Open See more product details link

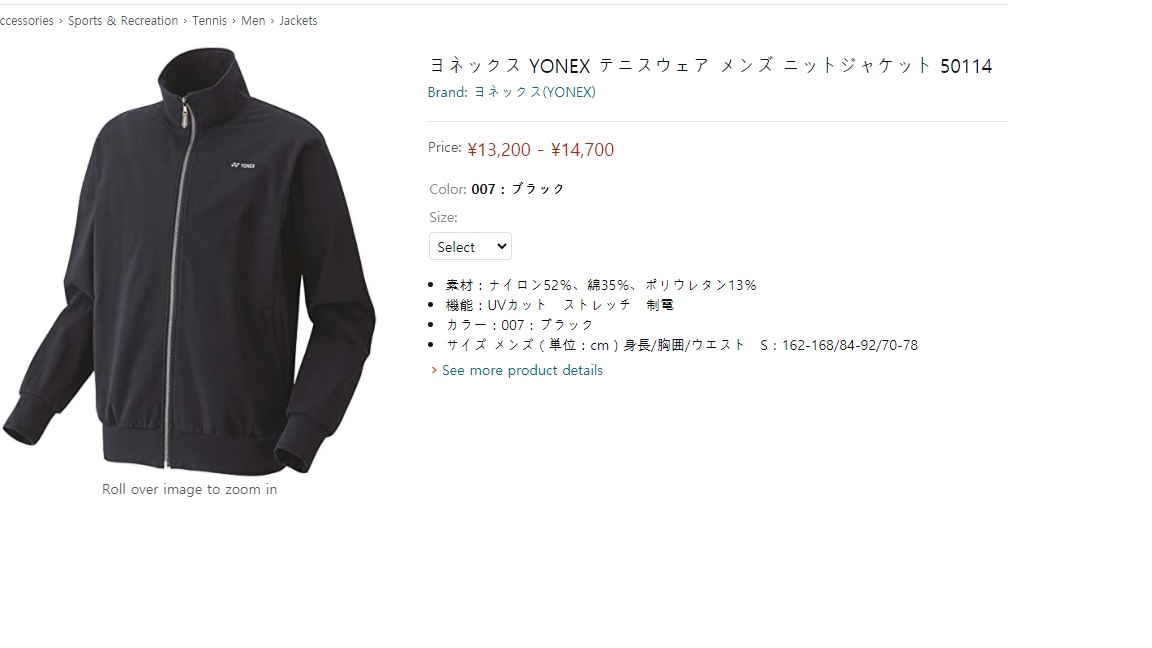pos(522,370)
